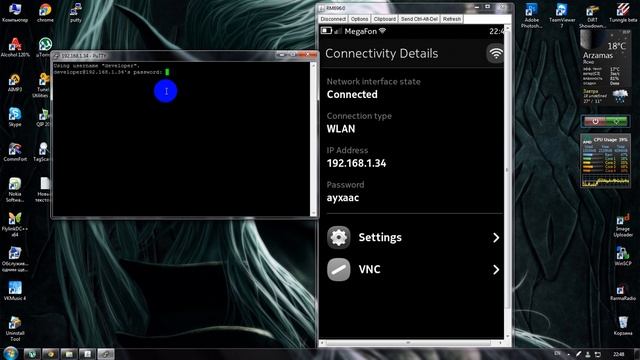Open the folder explorer taskbar button
The width and height of the screenshot is (640, 360).
69,354
